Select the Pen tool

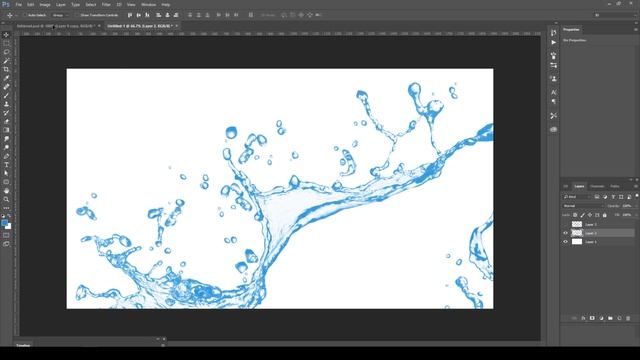6,156
